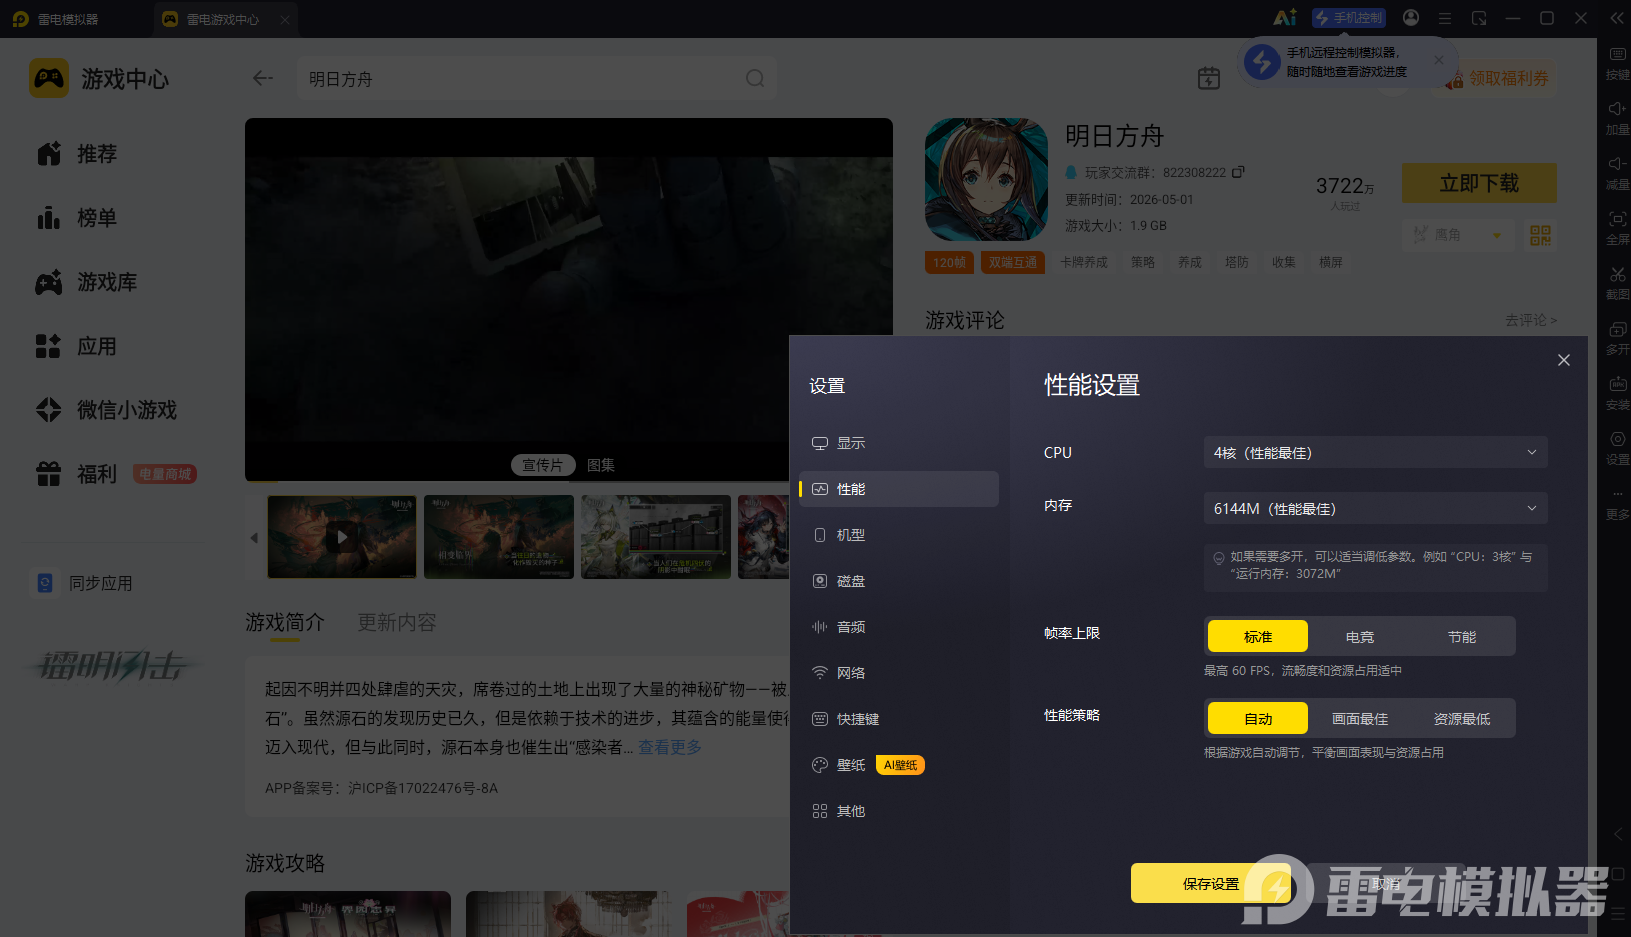Click 查看更多 in game description

pyautogui.click(x=670, y=747)
